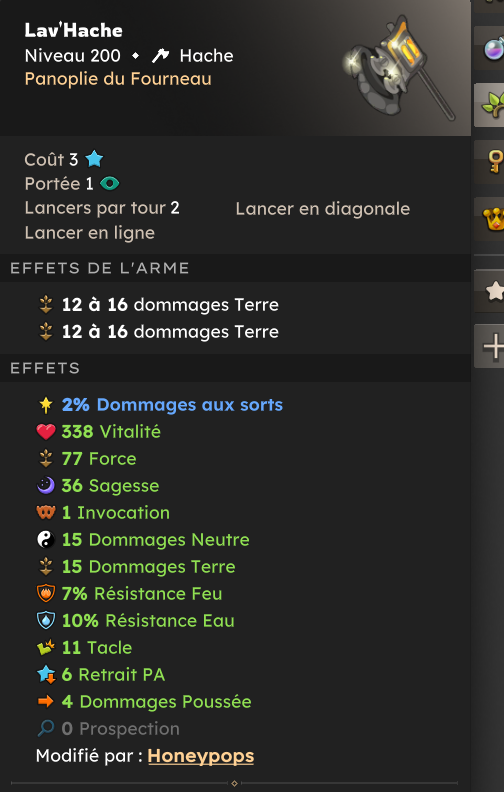The width and height of the screenshot is (504, 792).
Task: Open the golden crown sidebar icon
Action: click(493, 220)
